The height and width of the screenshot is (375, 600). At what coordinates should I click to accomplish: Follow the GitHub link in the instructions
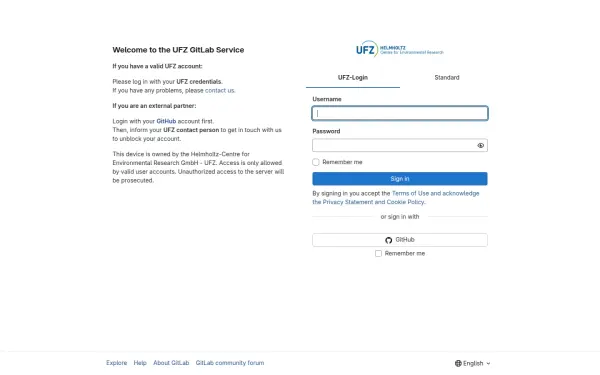pos(166,121)
